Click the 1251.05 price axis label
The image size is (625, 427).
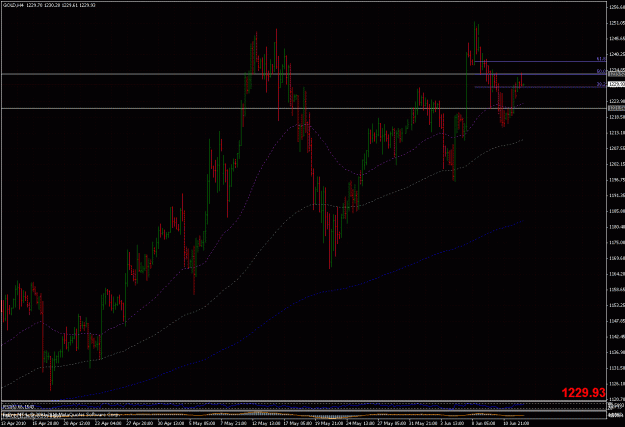pyautogui.click(x=616, y=23)
